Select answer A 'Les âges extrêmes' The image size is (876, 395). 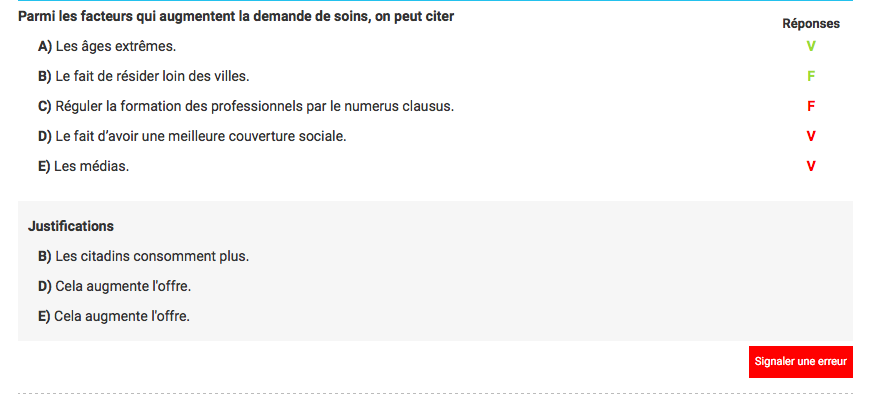[x=107, y=46]
